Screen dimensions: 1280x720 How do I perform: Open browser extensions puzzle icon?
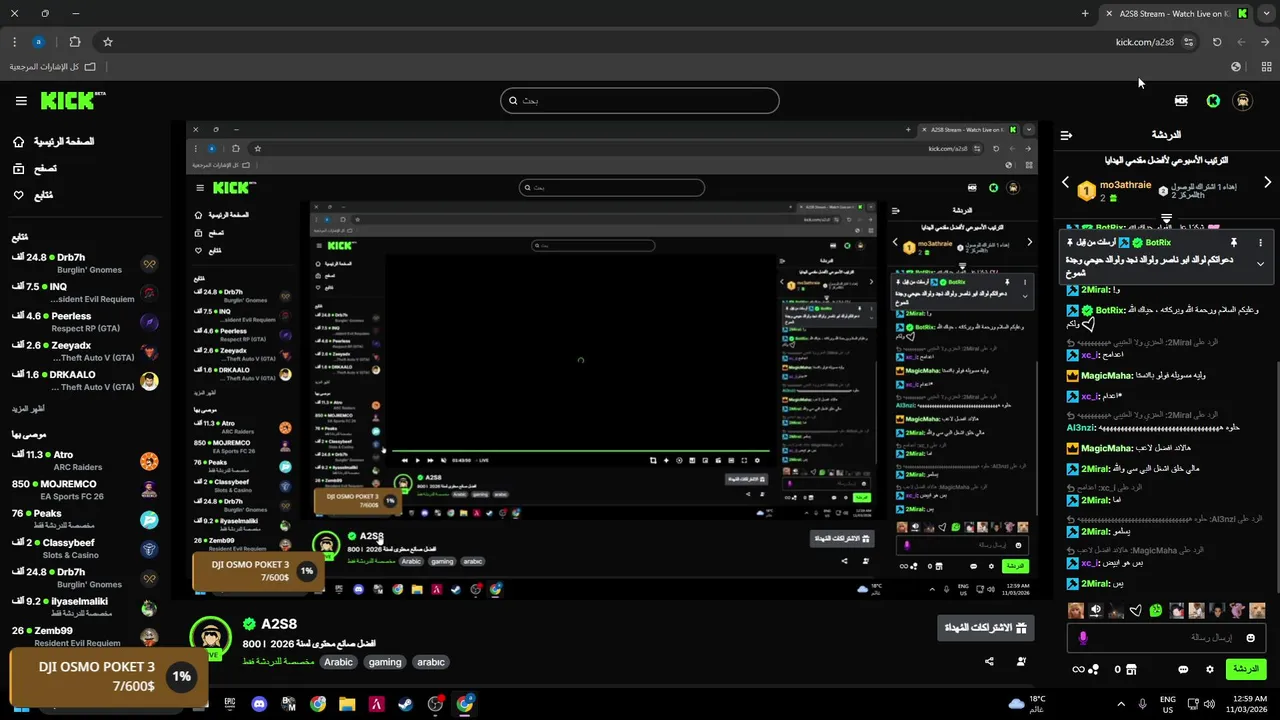[x=75, y=42]
